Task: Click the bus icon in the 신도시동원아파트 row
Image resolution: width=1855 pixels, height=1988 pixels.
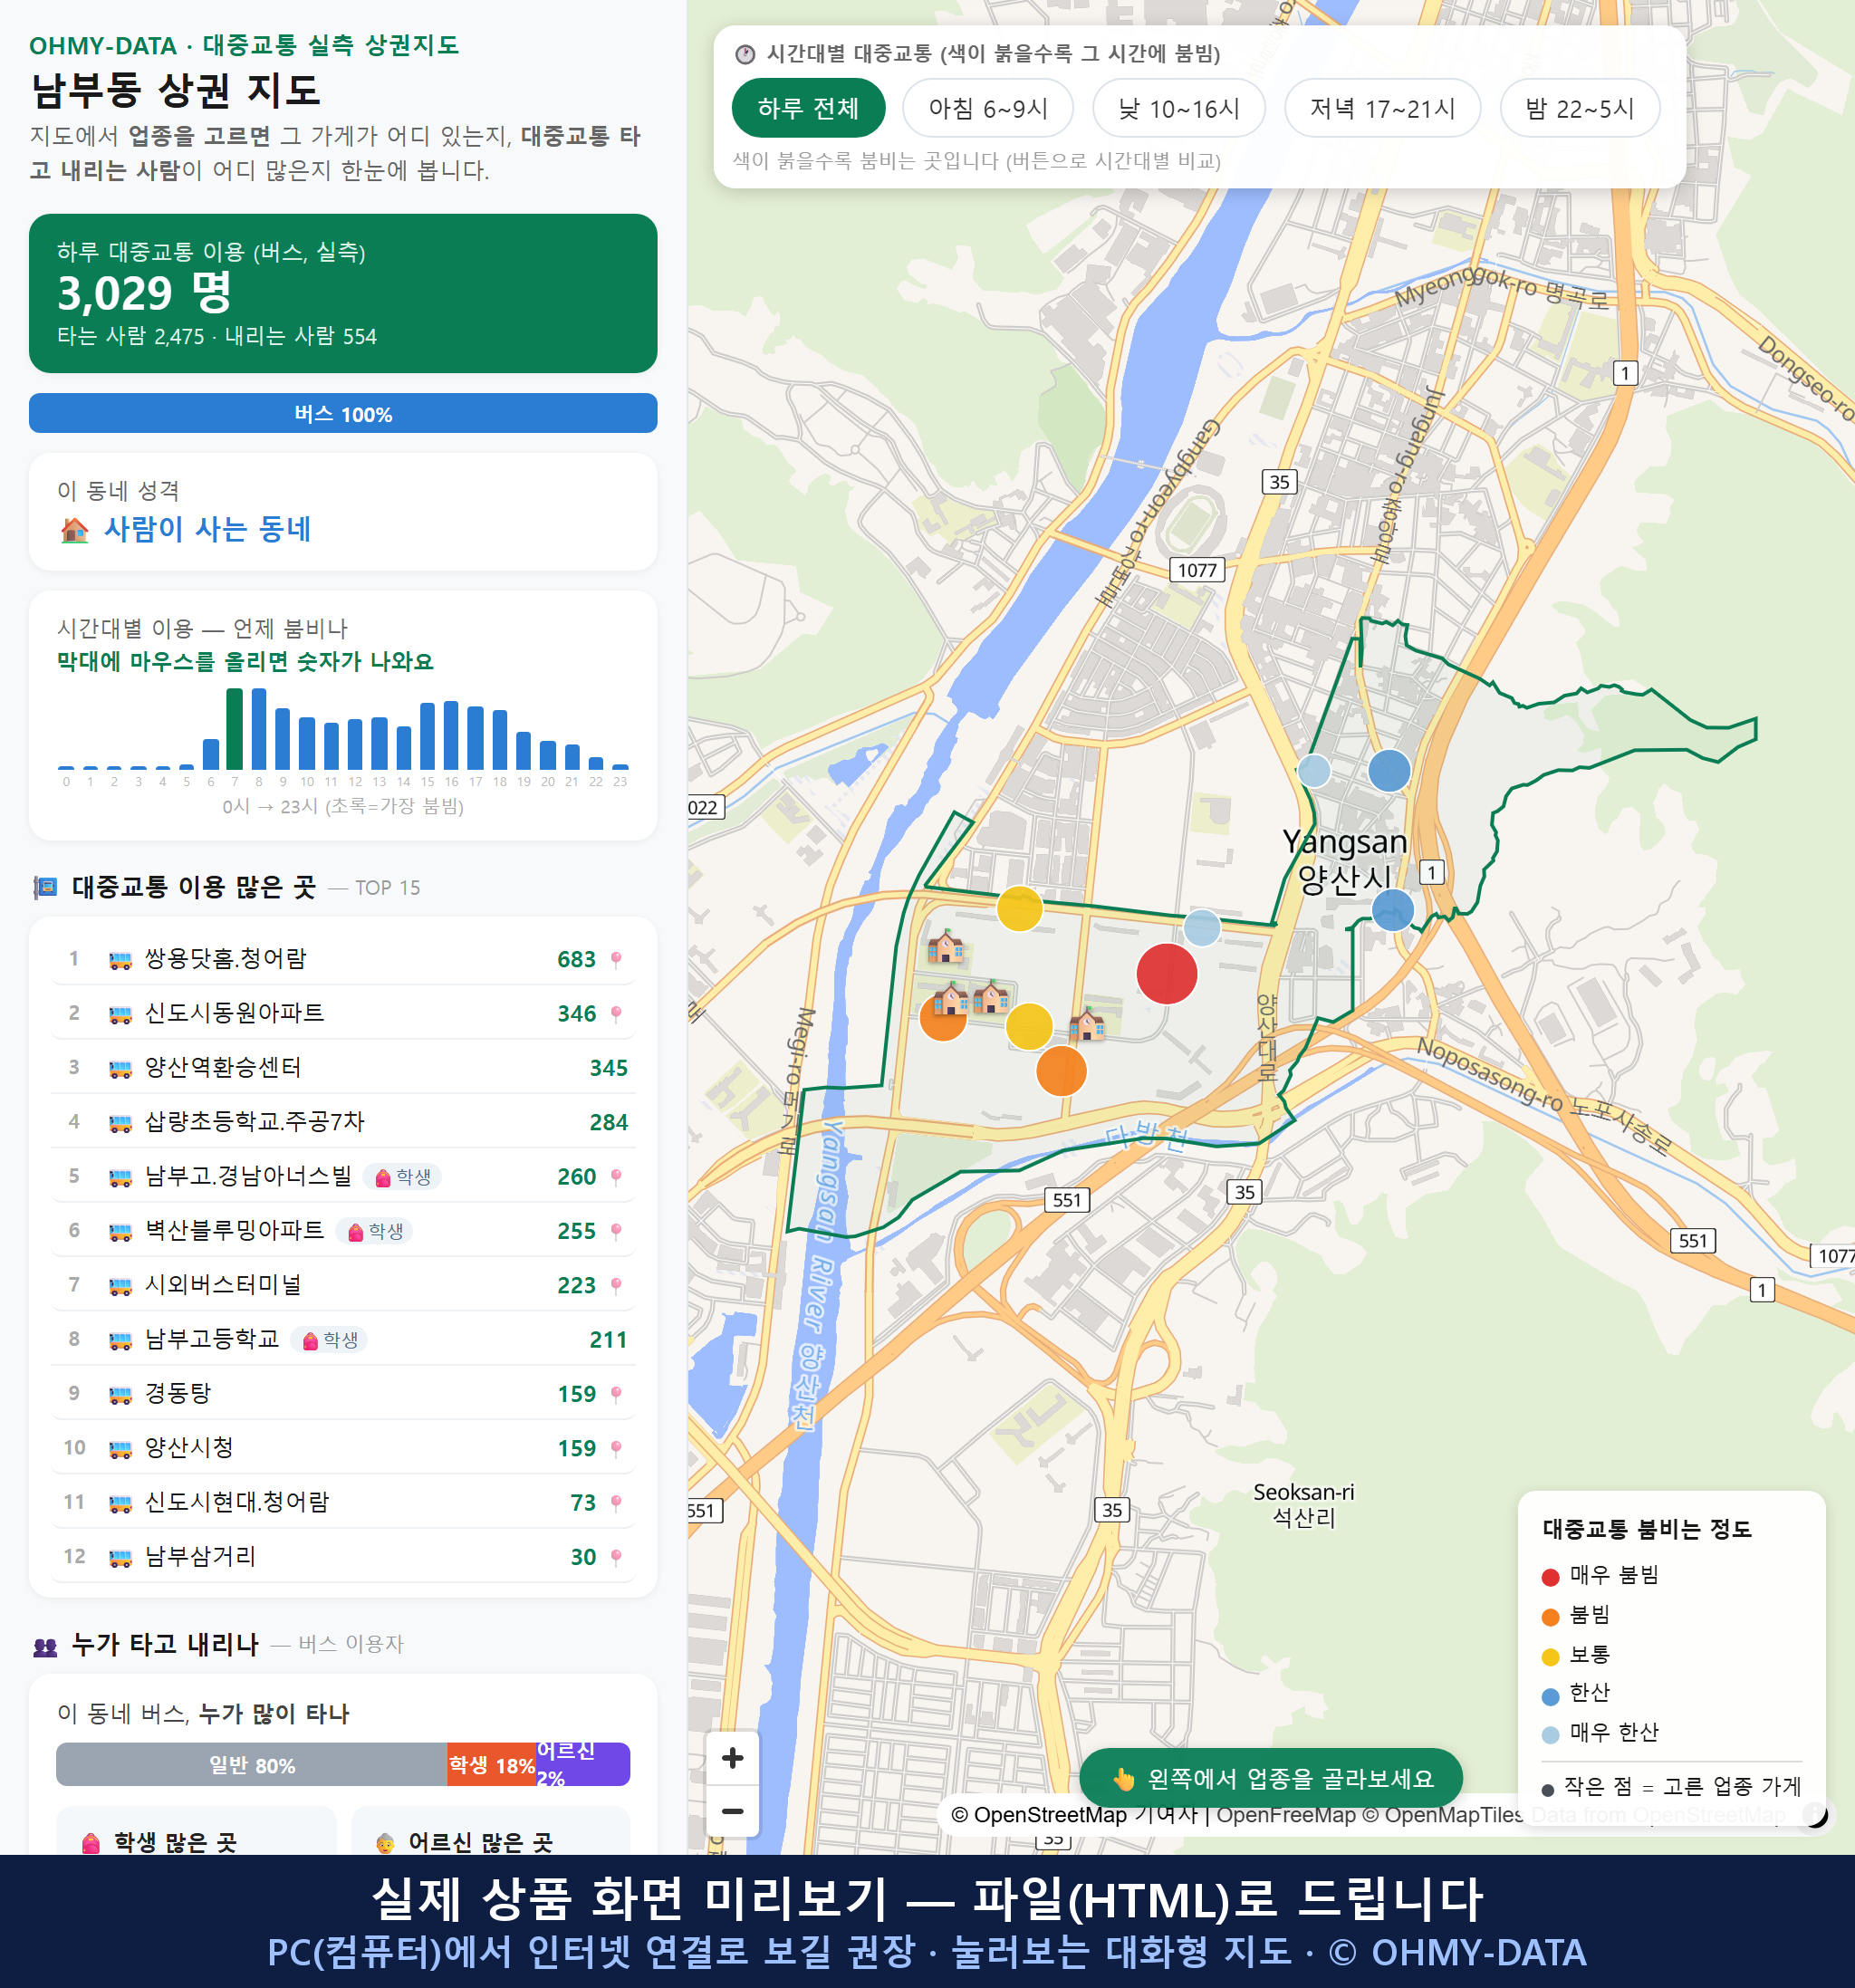Action: [x=120, y=1014]
